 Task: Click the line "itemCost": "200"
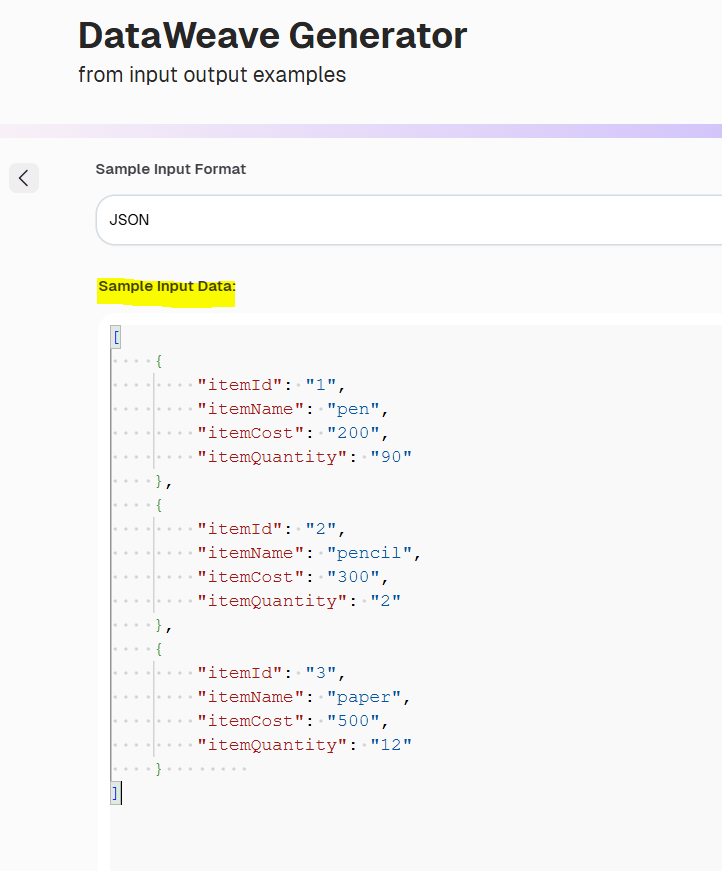[x=293, y=433]
